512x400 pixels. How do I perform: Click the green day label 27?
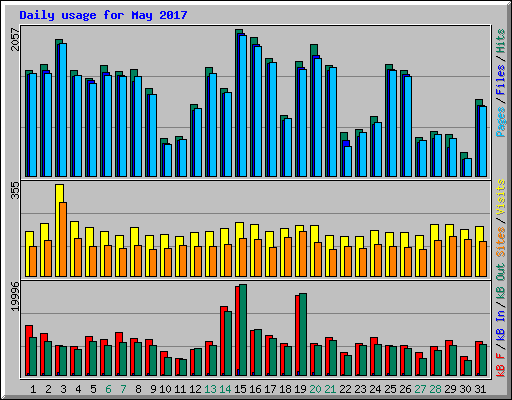[420, 389]
